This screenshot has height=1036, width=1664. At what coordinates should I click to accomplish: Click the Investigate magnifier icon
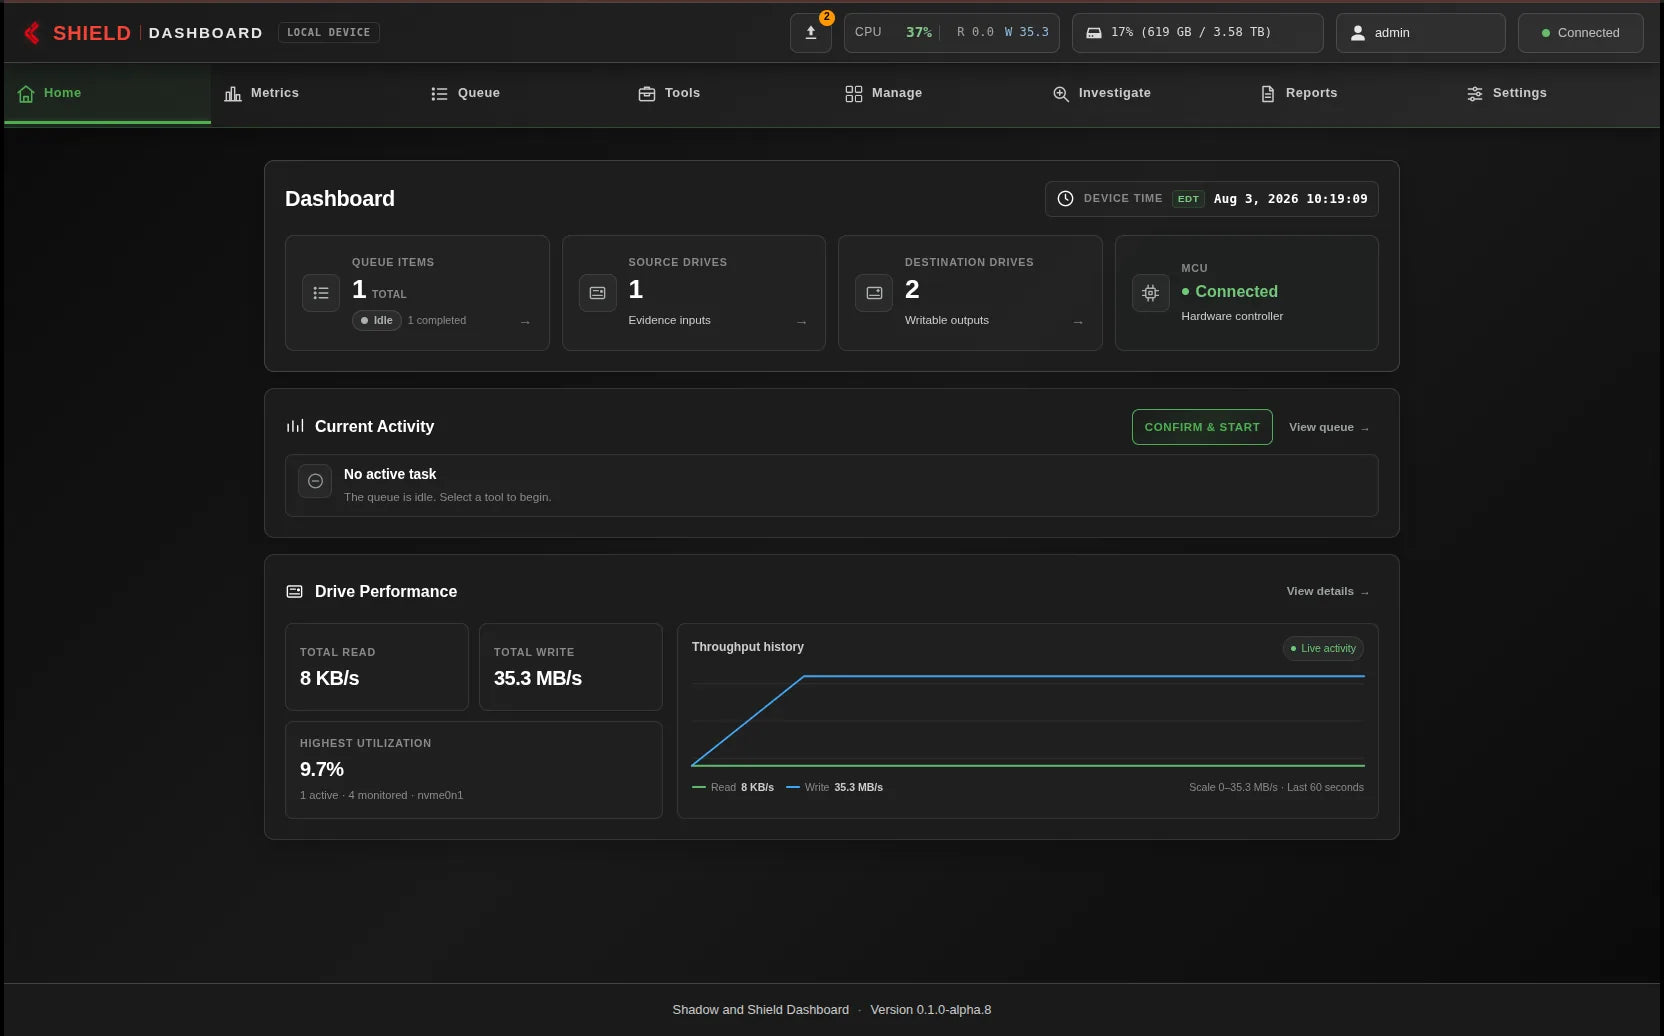click(x=1061, y=93)
